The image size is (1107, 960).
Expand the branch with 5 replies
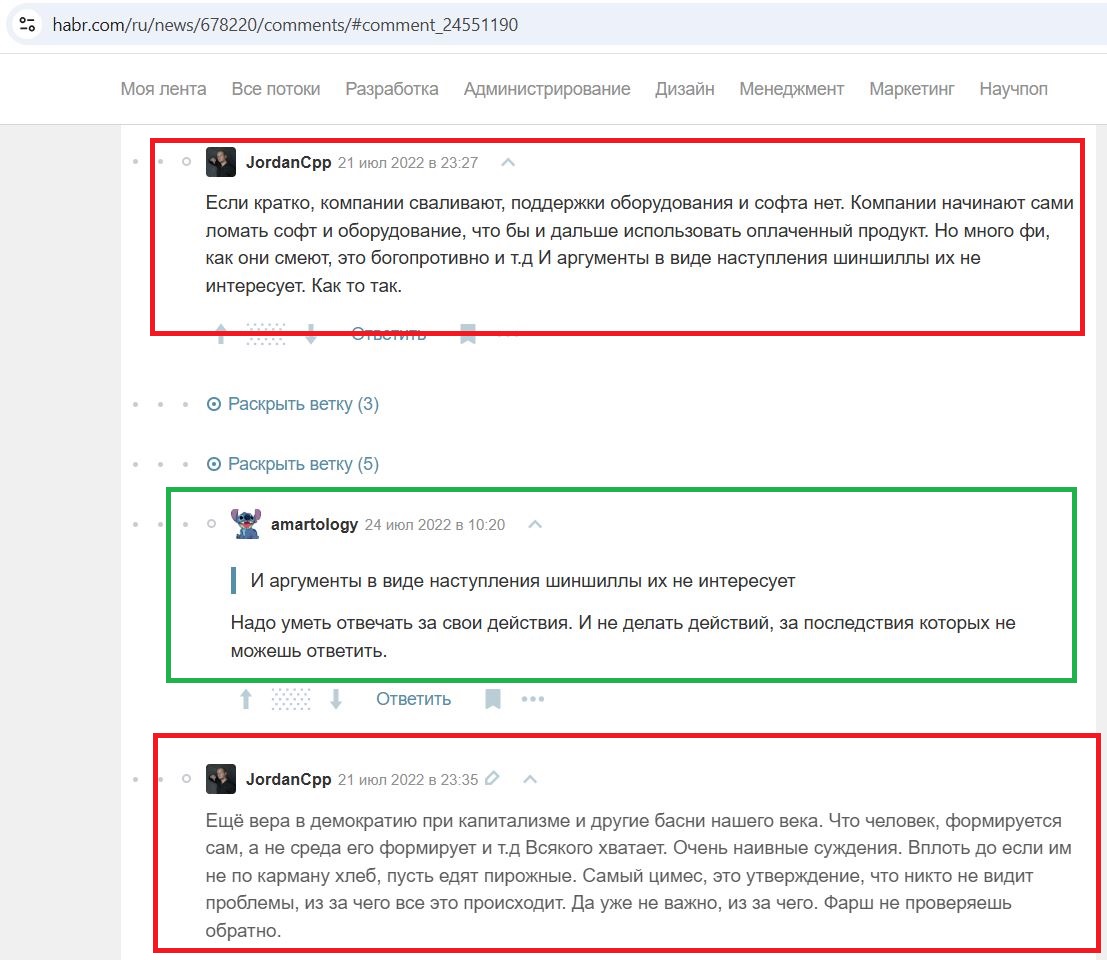click(x=293, y=464)
